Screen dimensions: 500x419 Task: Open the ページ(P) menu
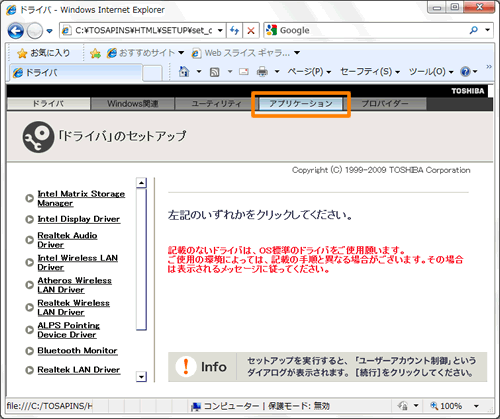point(309,71)
